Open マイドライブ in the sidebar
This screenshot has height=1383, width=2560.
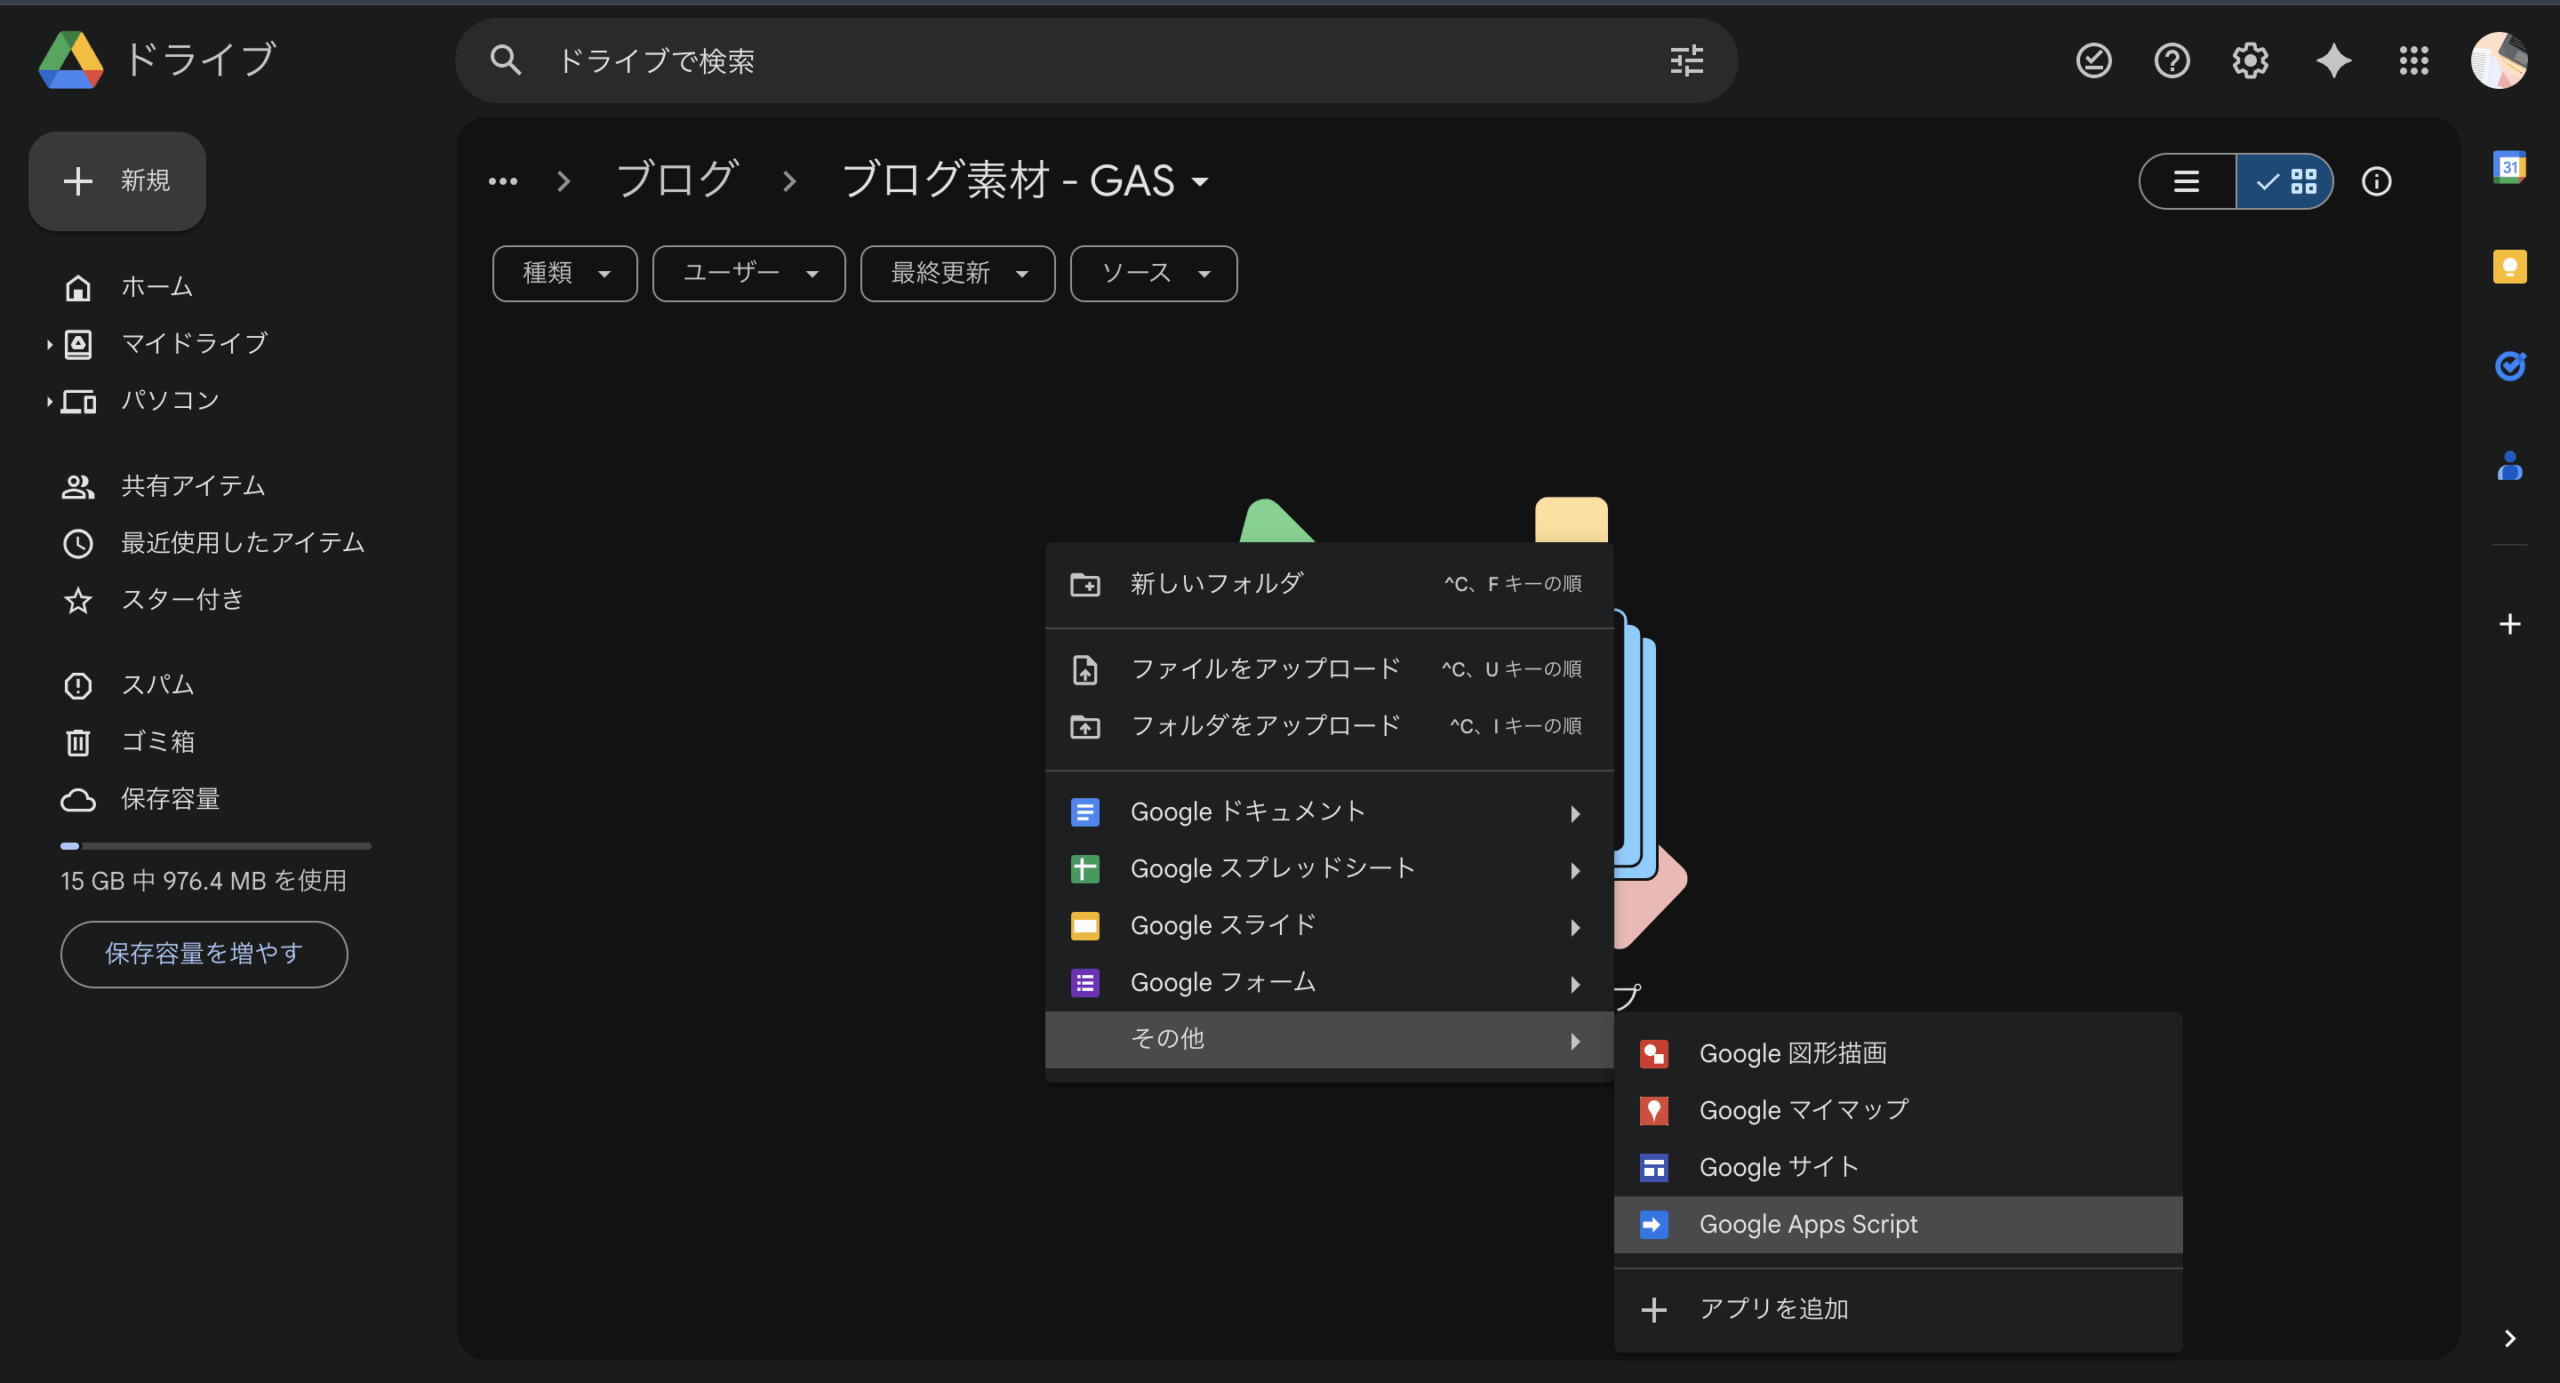pyautogui.click(x=194, y=345)
